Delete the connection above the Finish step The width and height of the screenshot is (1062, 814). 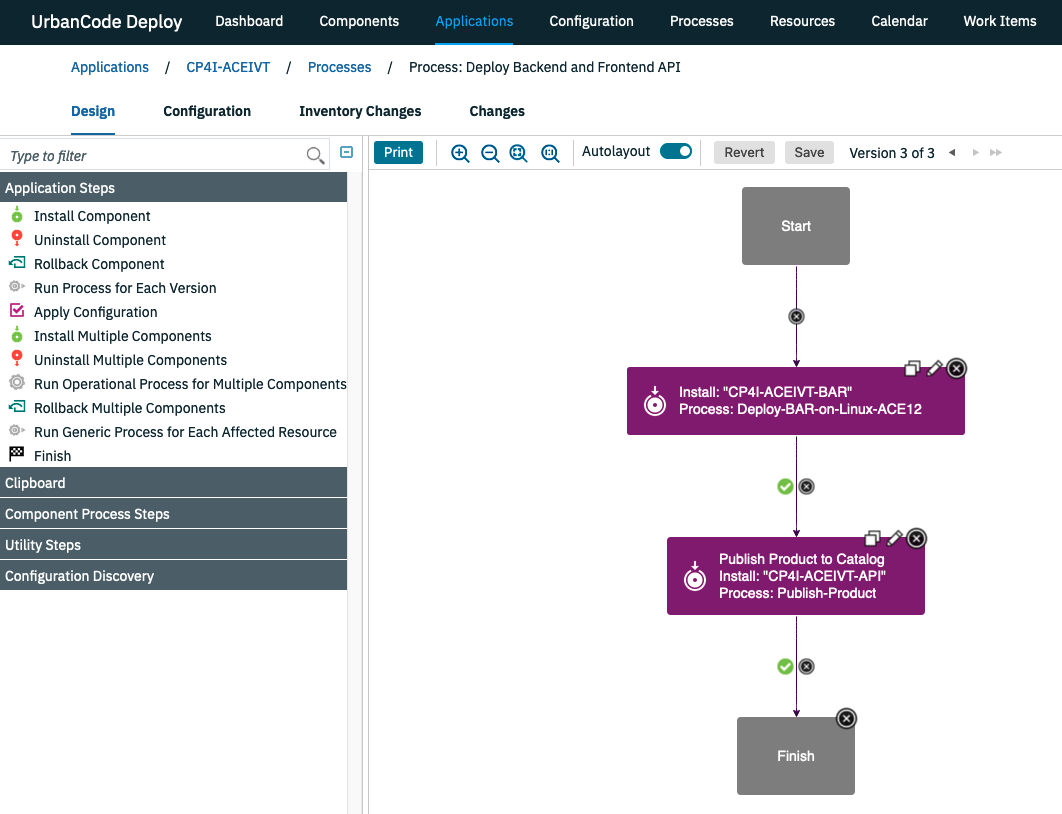(x=807, y=666)
